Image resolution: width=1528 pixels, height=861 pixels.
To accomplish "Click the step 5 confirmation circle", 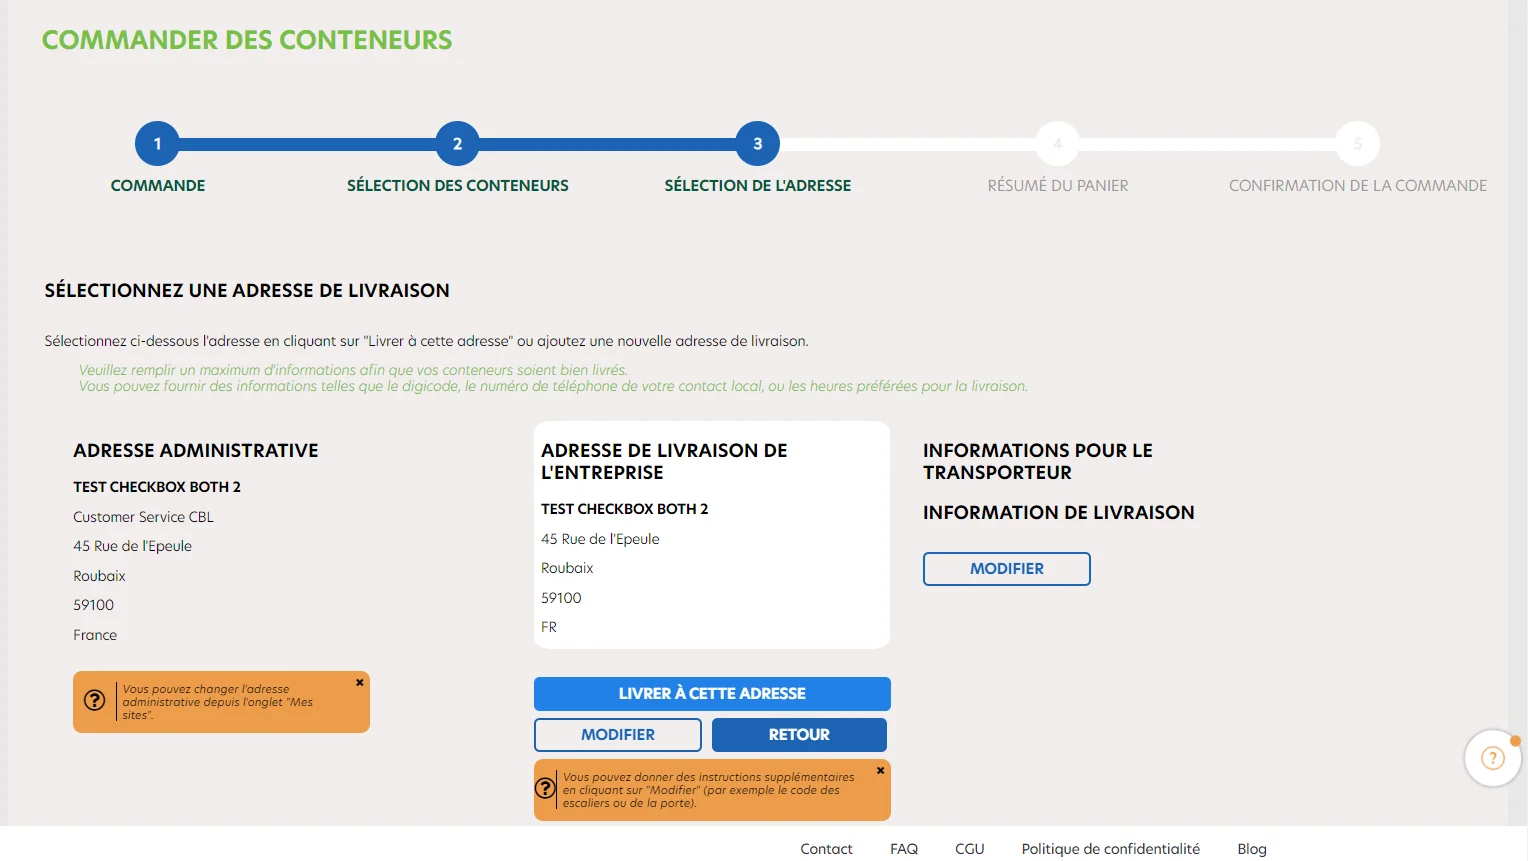I will (1358, 144).
